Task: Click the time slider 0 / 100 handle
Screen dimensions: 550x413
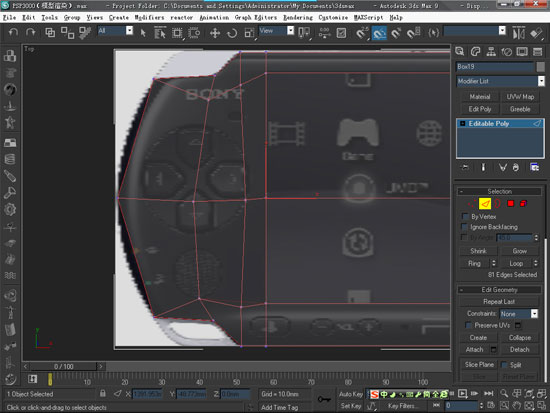Action: 63,366
